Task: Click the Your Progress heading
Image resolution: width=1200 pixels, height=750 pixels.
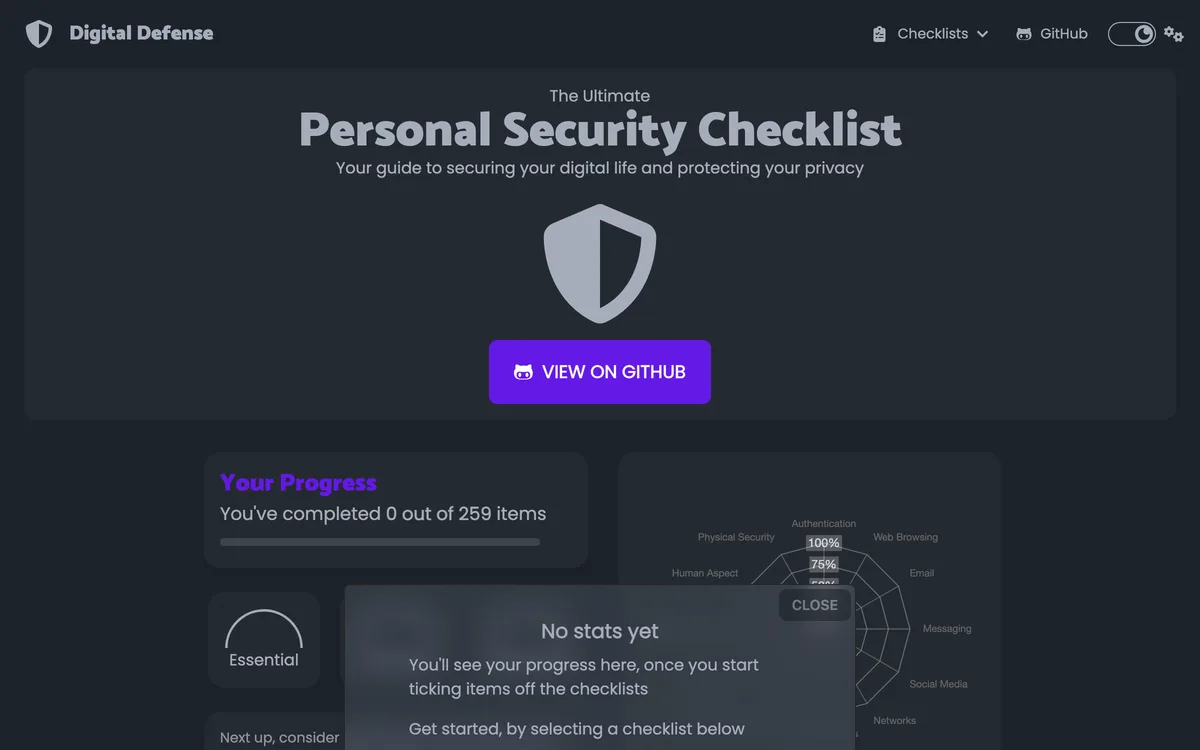Action: (298, 482)
